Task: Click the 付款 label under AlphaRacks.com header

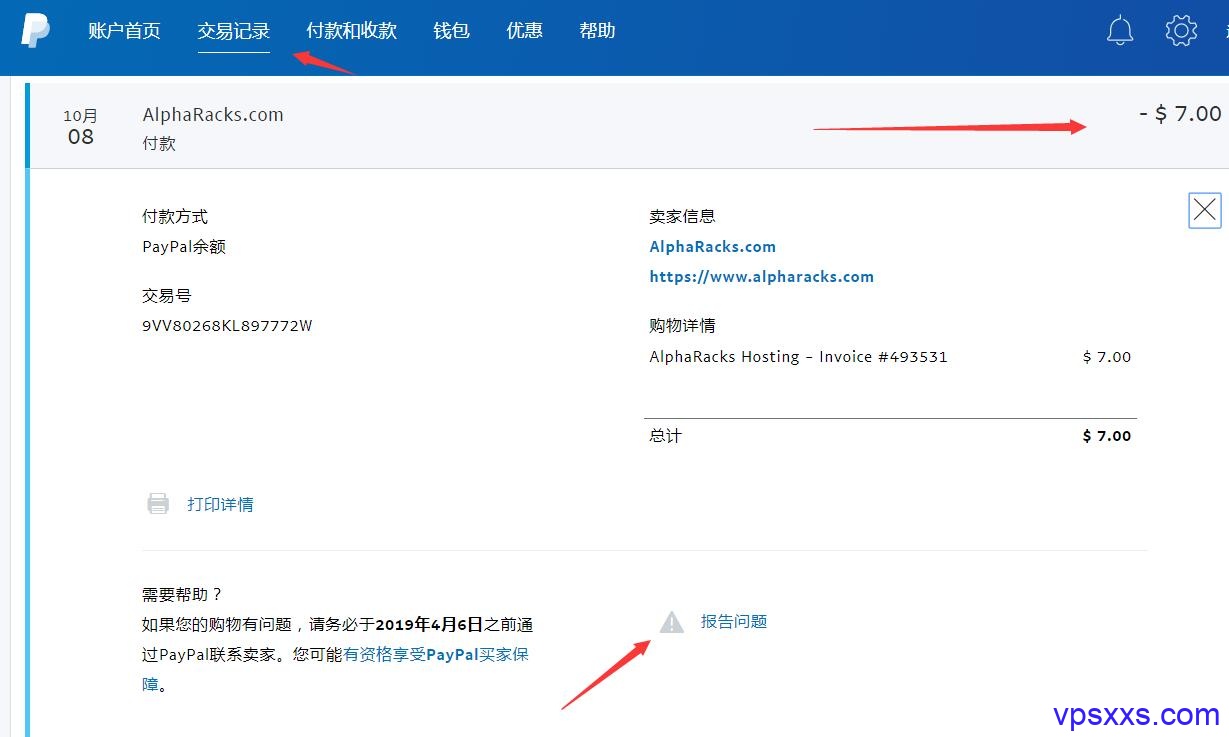Action: coord(160,144)
